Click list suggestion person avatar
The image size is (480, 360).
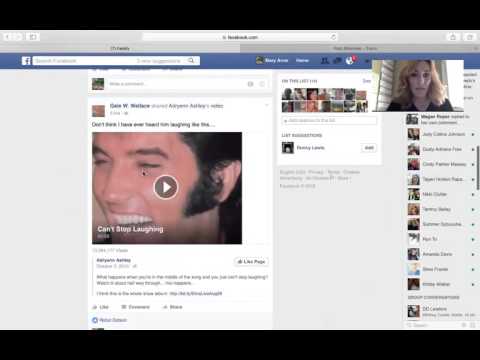[288, 148]
